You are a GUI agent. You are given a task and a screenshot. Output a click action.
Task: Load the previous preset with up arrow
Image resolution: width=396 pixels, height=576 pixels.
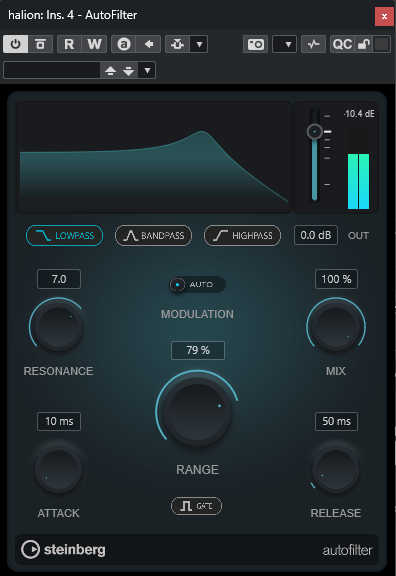(110, 70)
